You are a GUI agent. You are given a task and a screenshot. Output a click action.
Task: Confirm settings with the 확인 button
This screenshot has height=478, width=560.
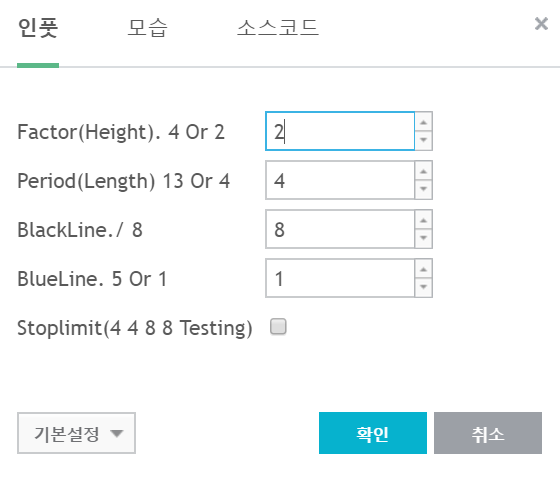pyautogui.click(x=373, y=433)
